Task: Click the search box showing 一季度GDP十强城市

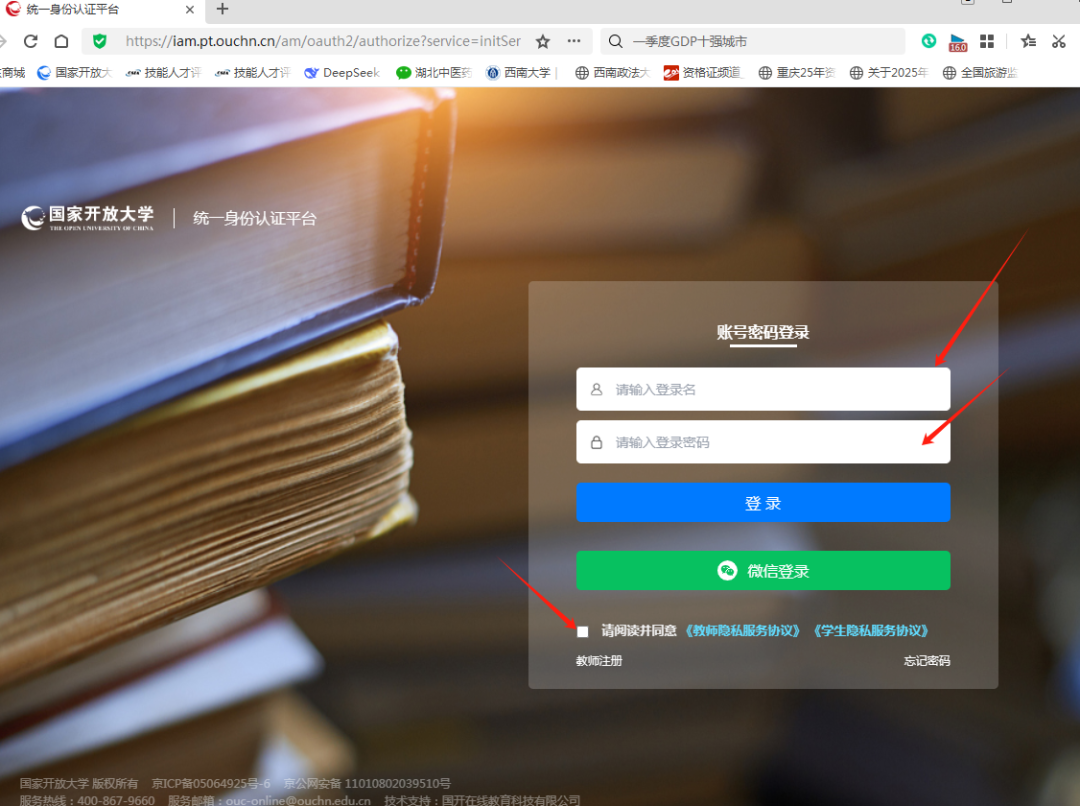Action: (x=752, y=41)
